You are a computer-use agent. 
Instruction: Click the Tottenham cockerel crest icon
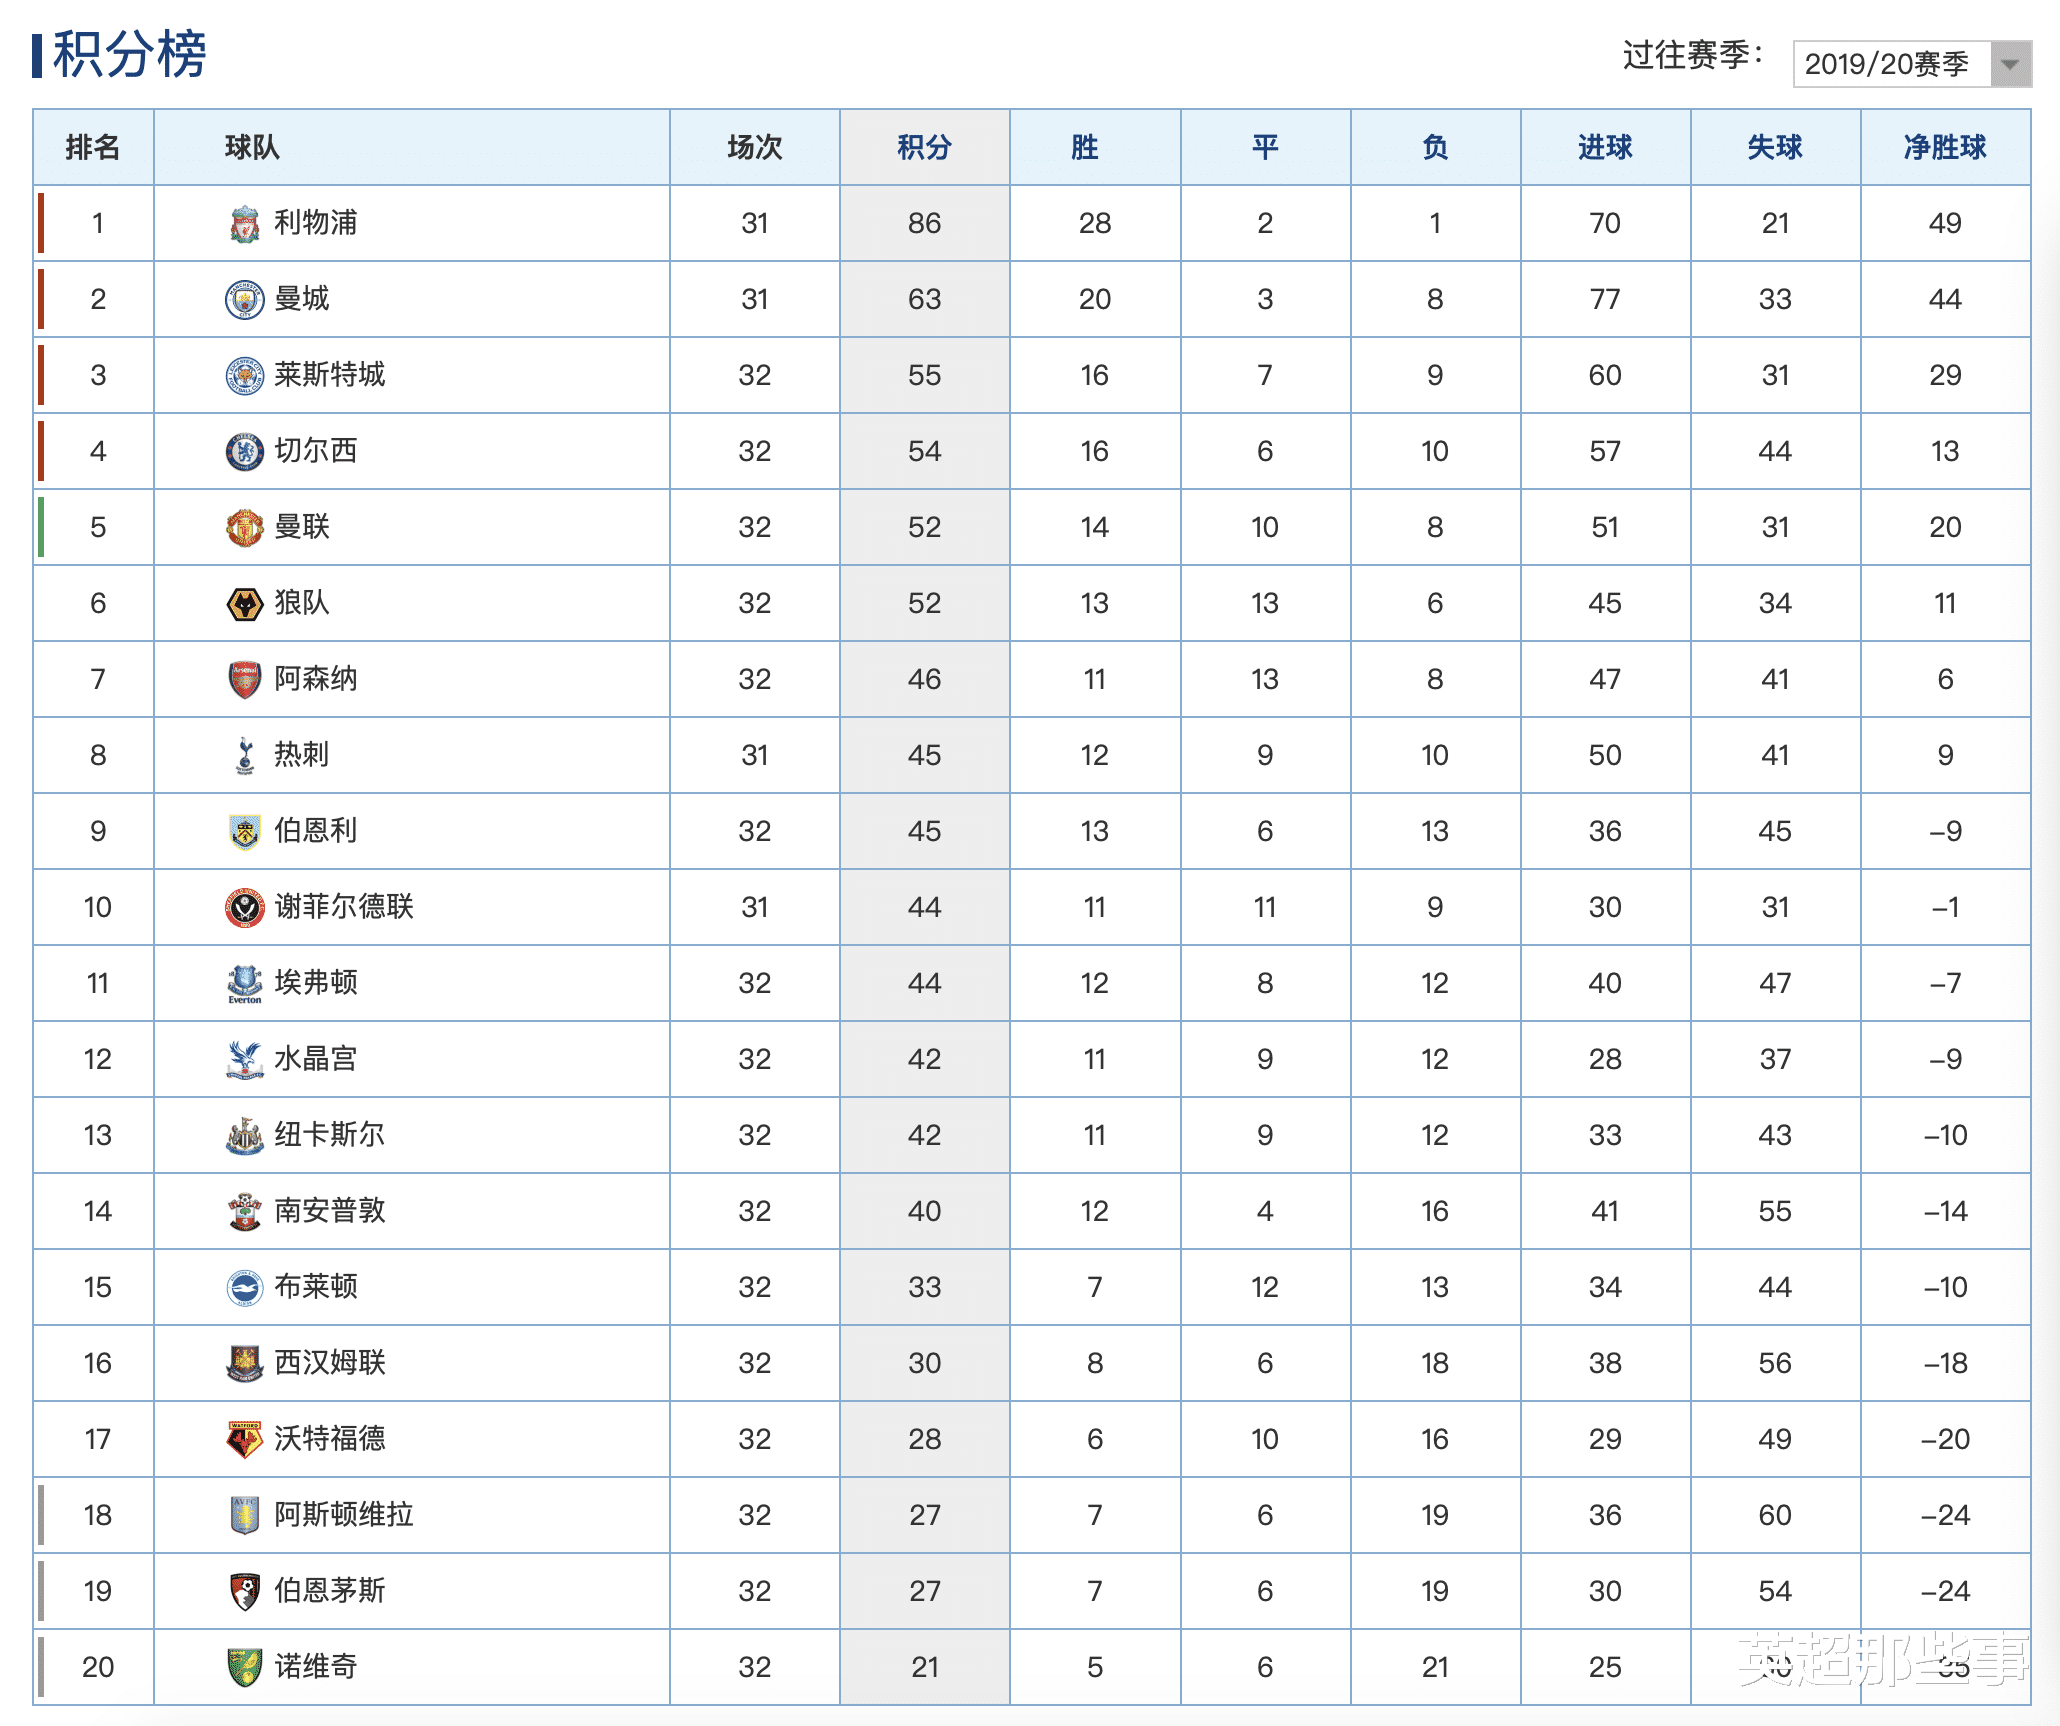tap(244, 756)
